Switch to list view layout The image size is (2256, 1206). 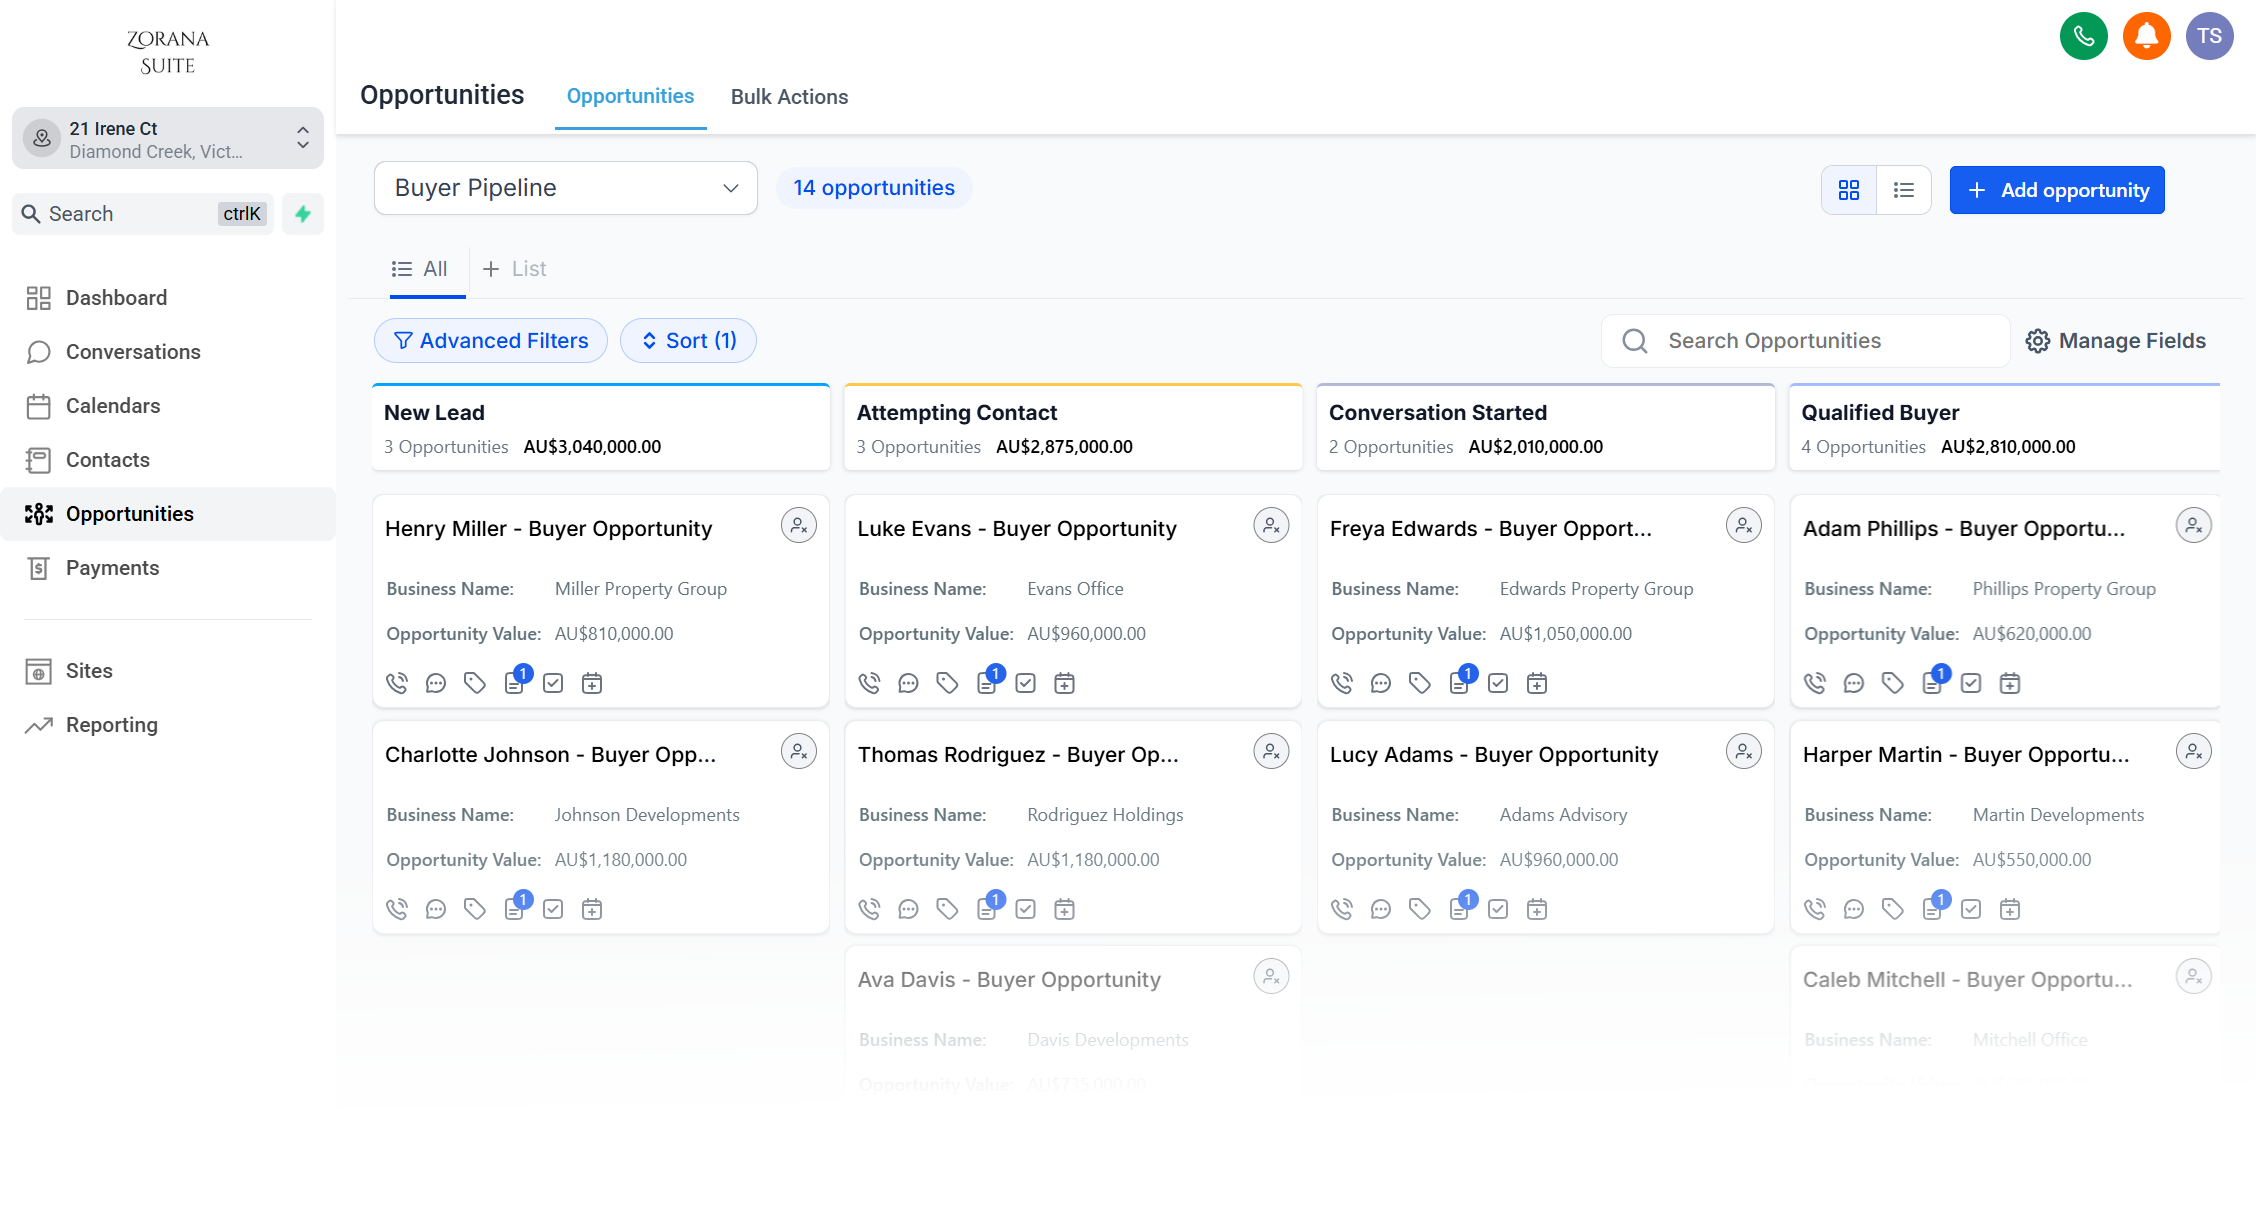pyautogui.click(x=1904, y=190)
